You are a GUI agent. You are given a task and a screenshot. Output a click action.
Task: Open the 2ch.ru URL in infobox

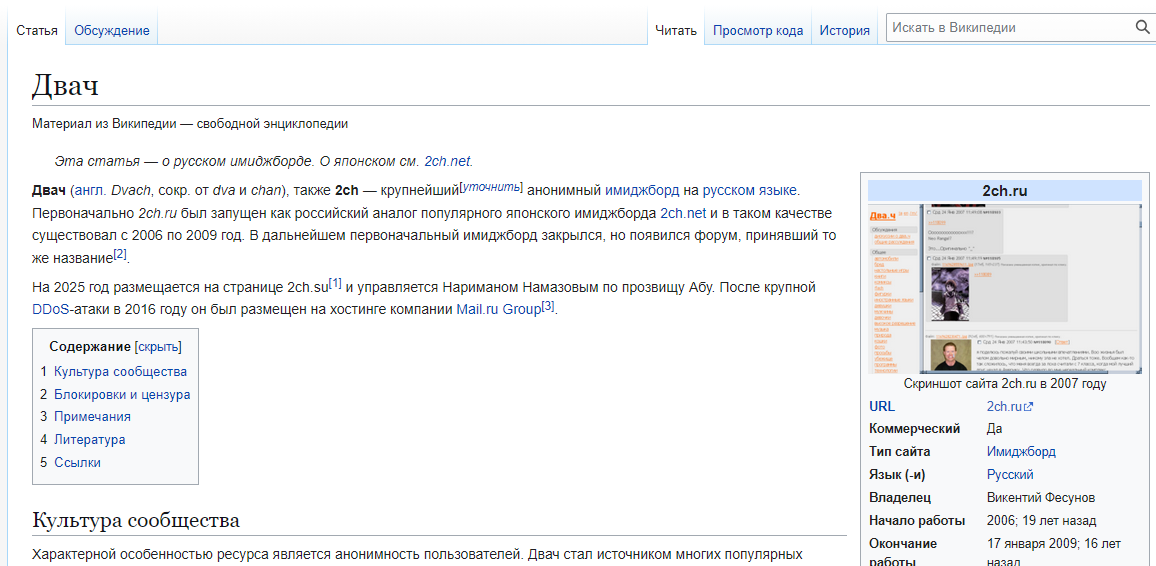point(1004,406)
